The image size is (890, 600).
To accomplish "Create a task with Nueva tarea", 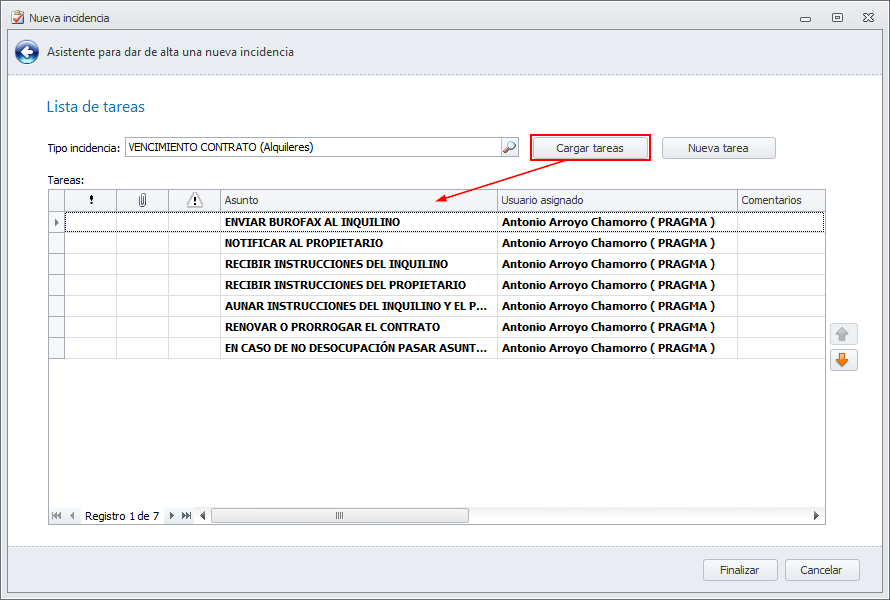I will [719, 148].
